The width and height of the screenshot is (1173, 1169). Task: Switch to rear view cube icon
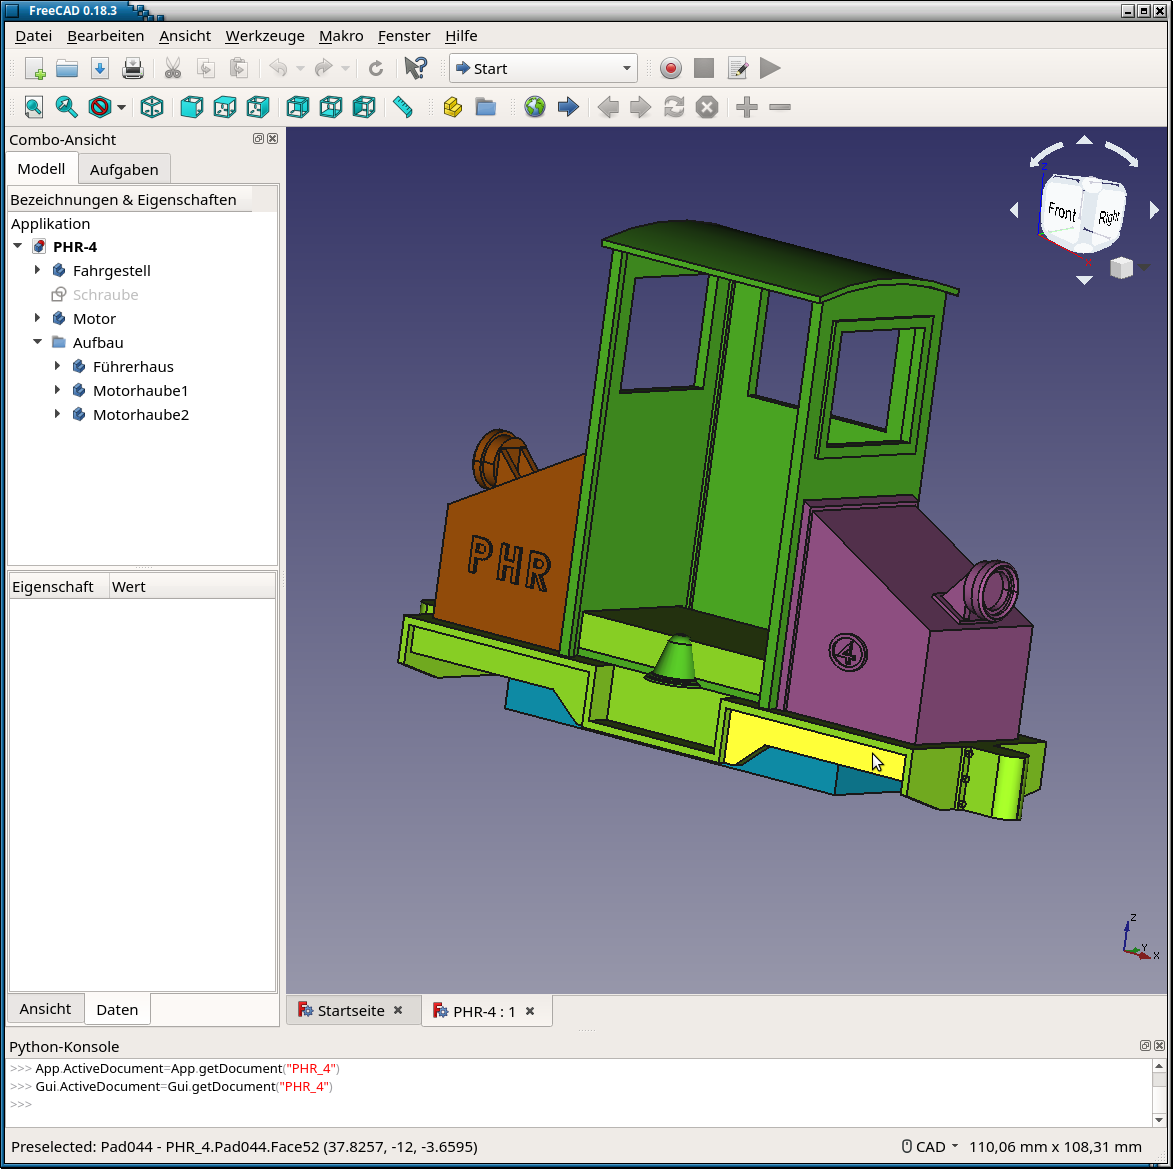(298, 107)
